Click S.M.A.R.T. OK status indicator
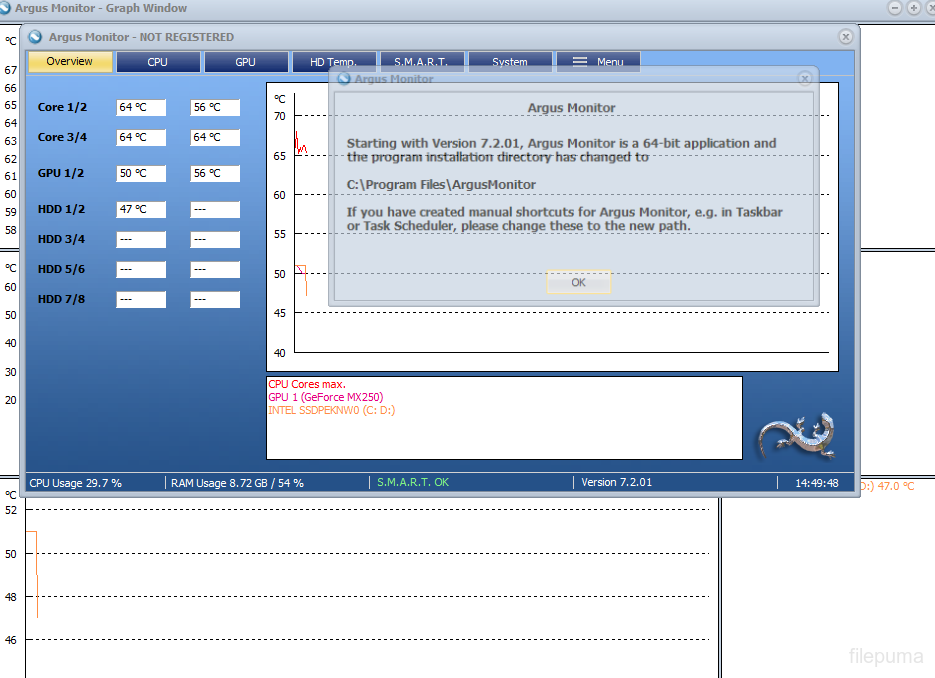Screen dimensions: 935x678 pyautogui.click(x=413, y=482)
